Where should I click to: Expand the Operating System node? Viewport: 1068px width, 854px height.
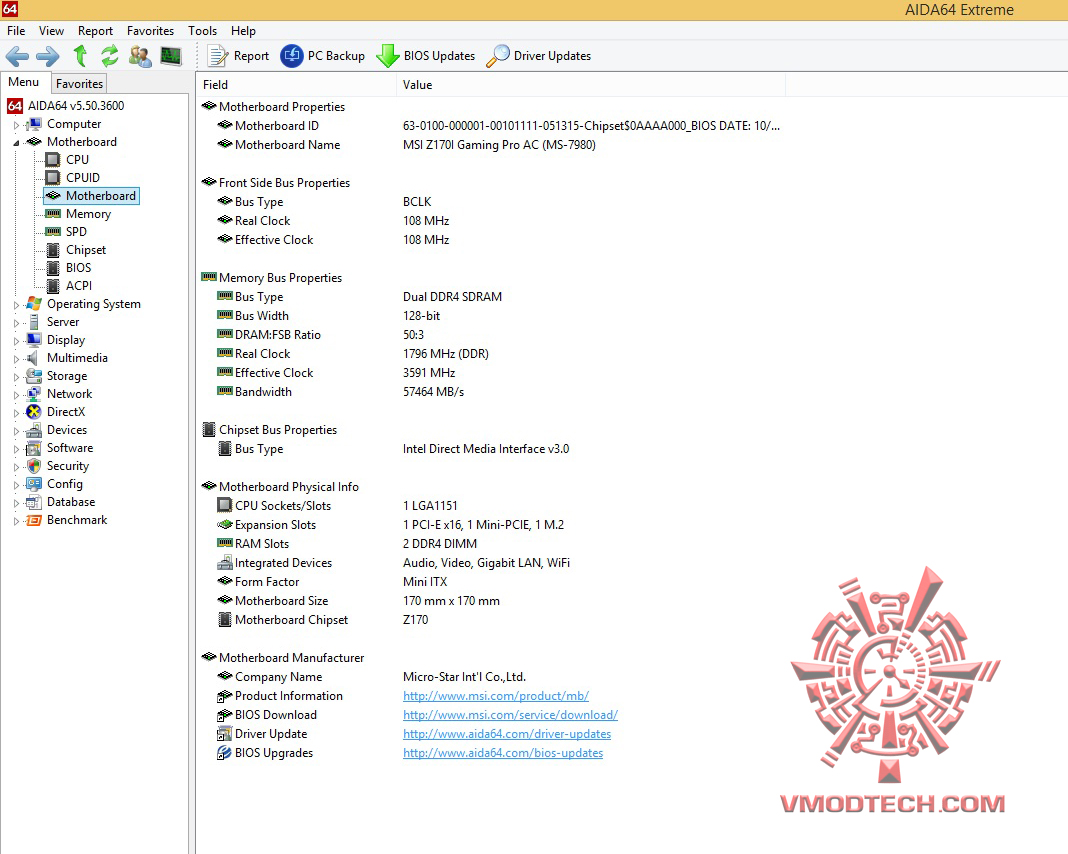[x=16, y=305]
